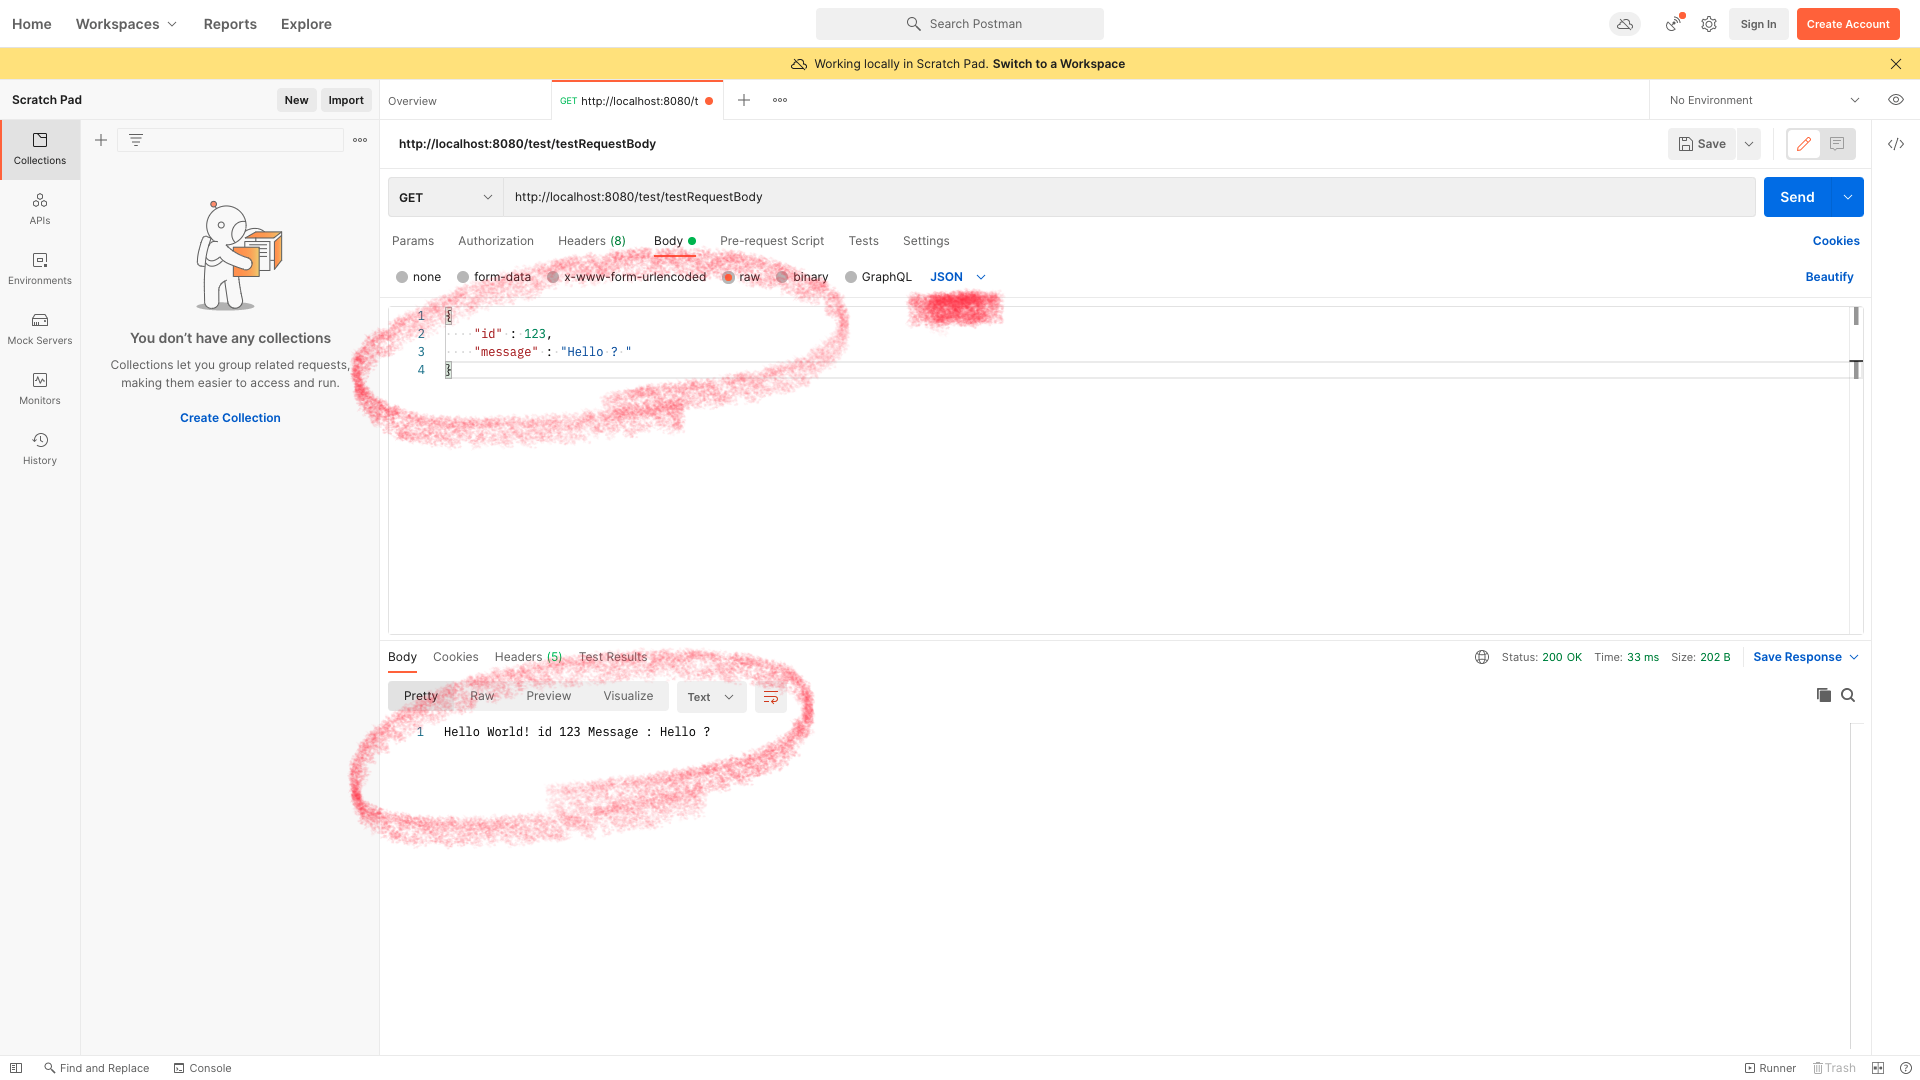Open the Mock Servers sidebar panel

[x=40, y=328]
